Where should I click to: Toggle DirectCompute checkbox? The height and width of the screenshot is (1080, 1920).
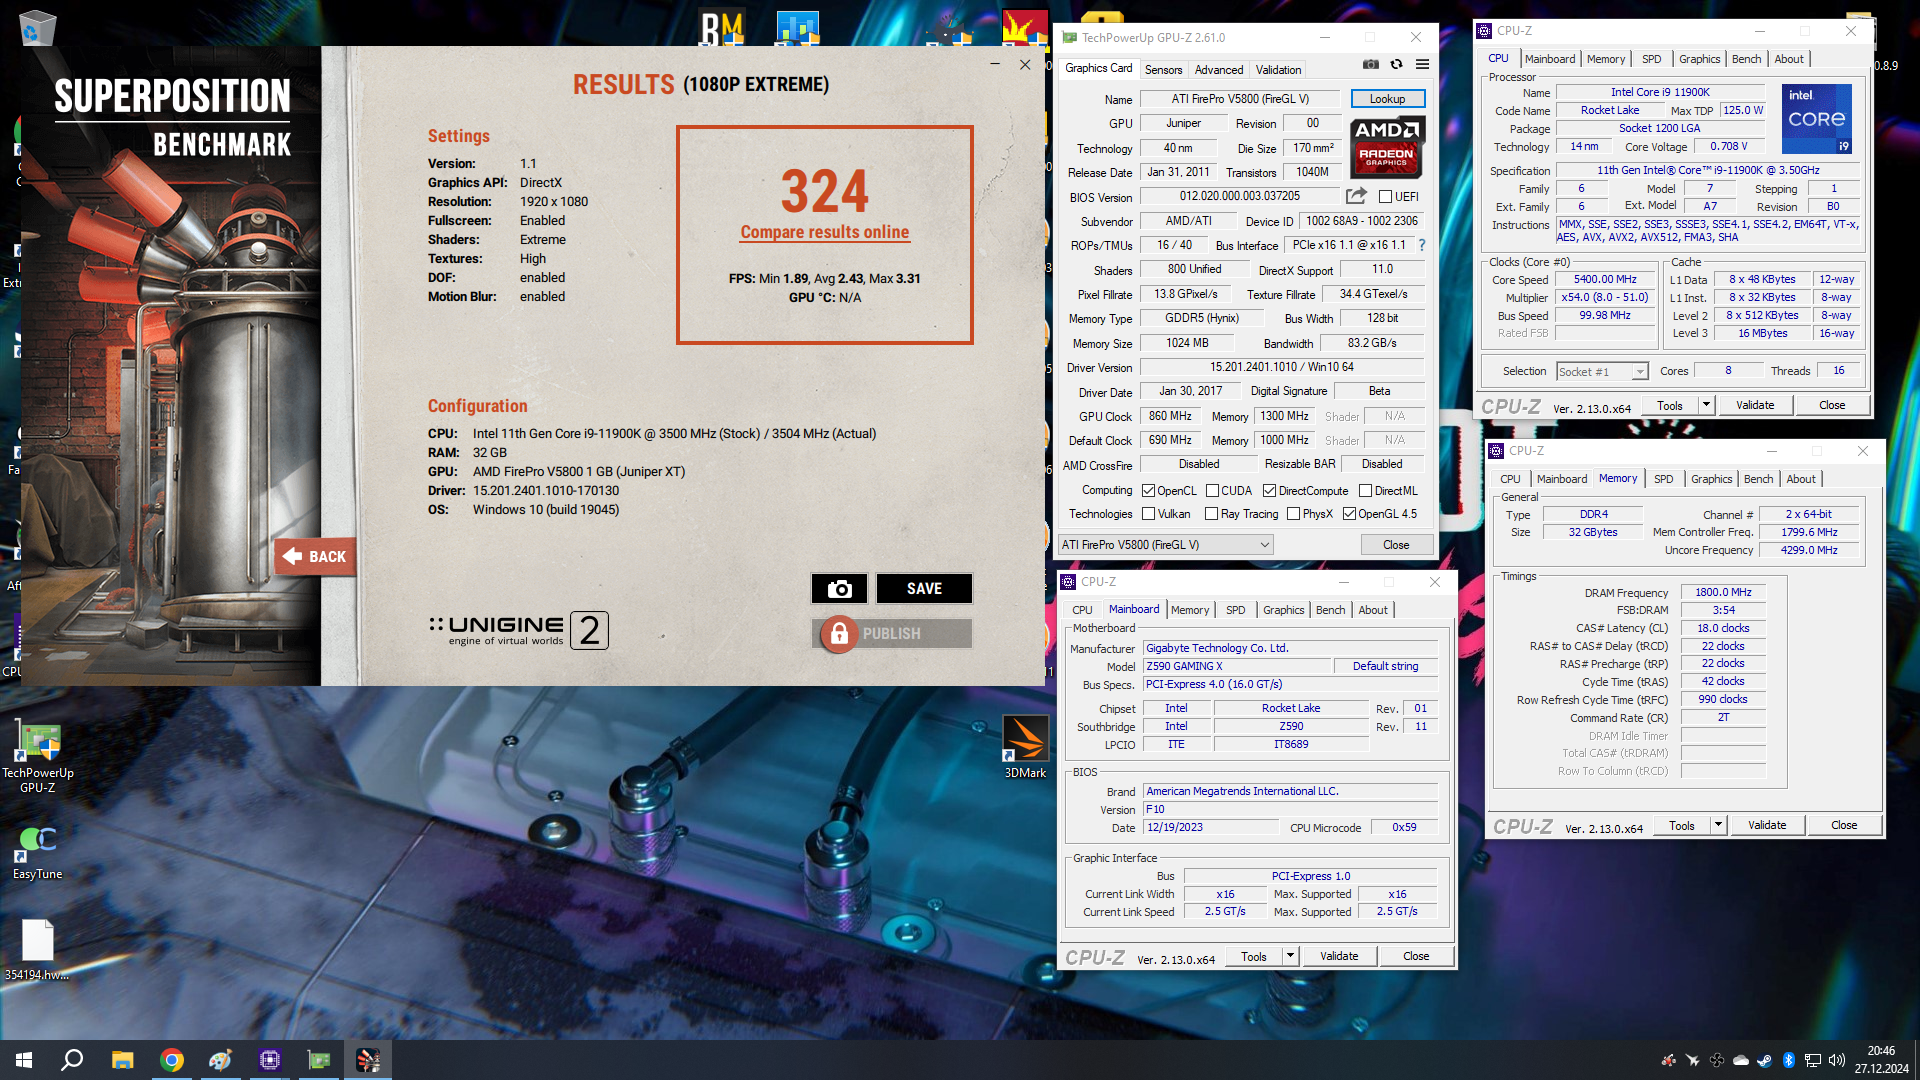[1269, 491]
